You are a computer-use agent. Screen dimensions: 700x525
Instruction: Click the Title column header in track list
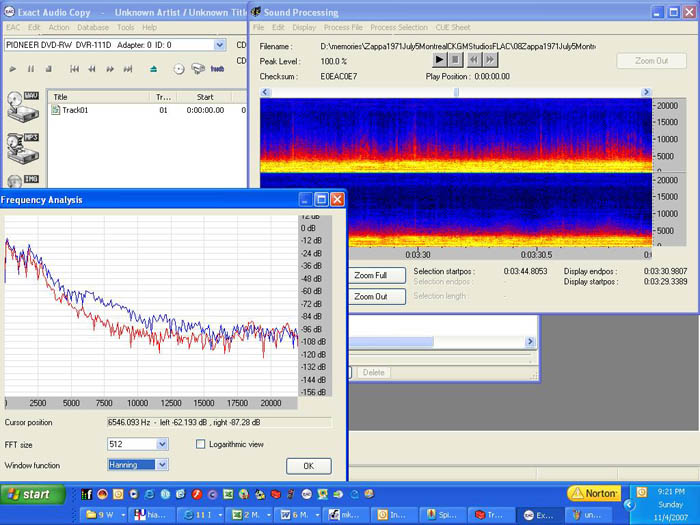tap(98, 97)
